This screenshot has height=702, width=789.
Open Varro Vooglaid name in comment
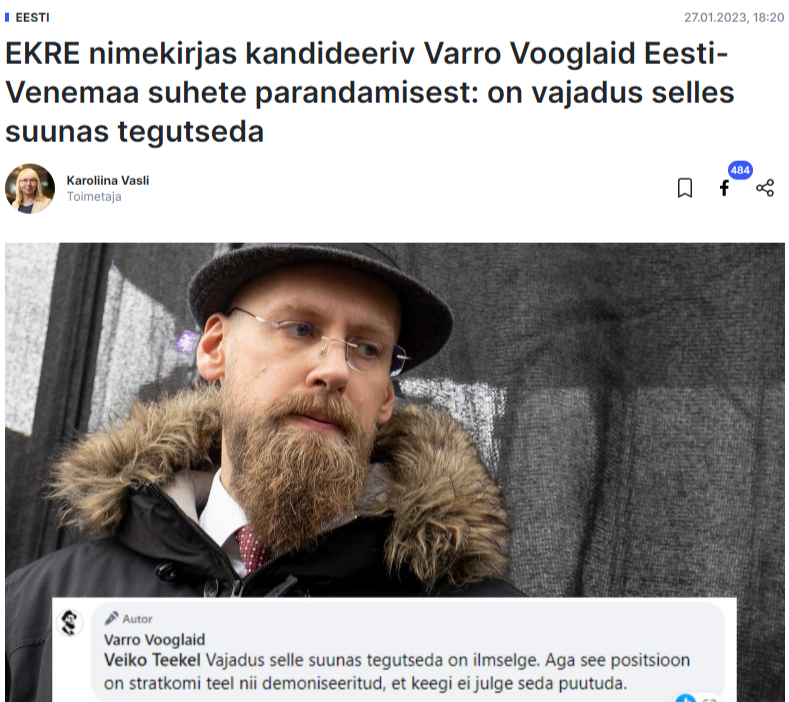(x=154, y=640)
